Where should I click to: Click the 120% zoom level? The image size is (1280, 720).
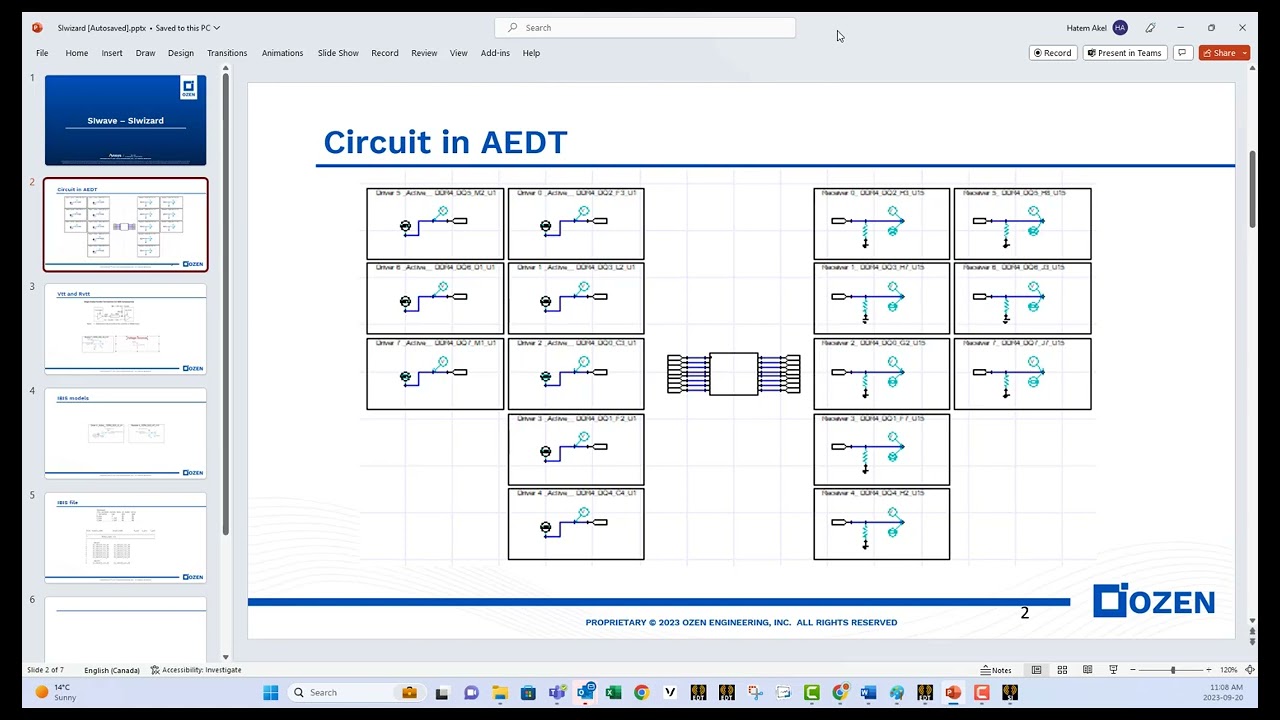pyautogui.click(x=1228, y=670)
